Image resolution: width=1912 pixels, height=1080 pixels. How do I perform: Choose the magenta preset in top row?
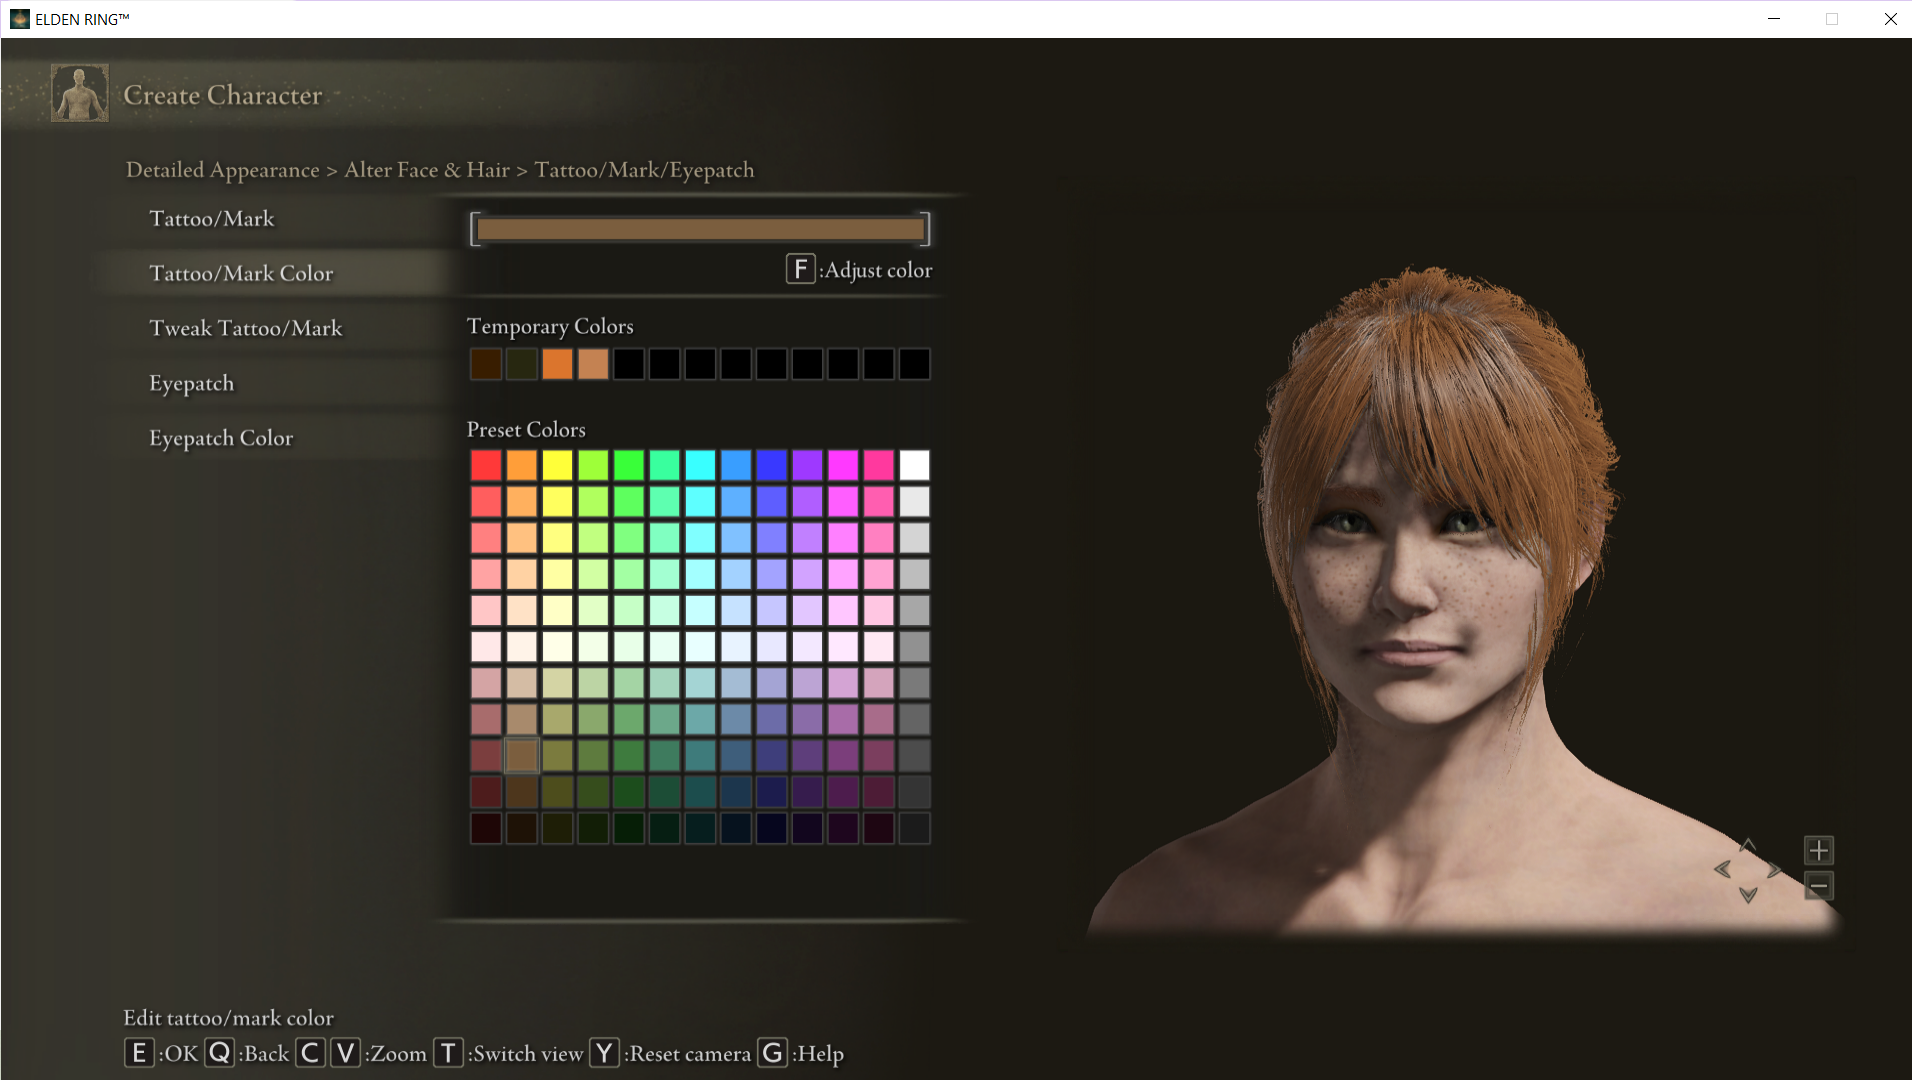843,465
